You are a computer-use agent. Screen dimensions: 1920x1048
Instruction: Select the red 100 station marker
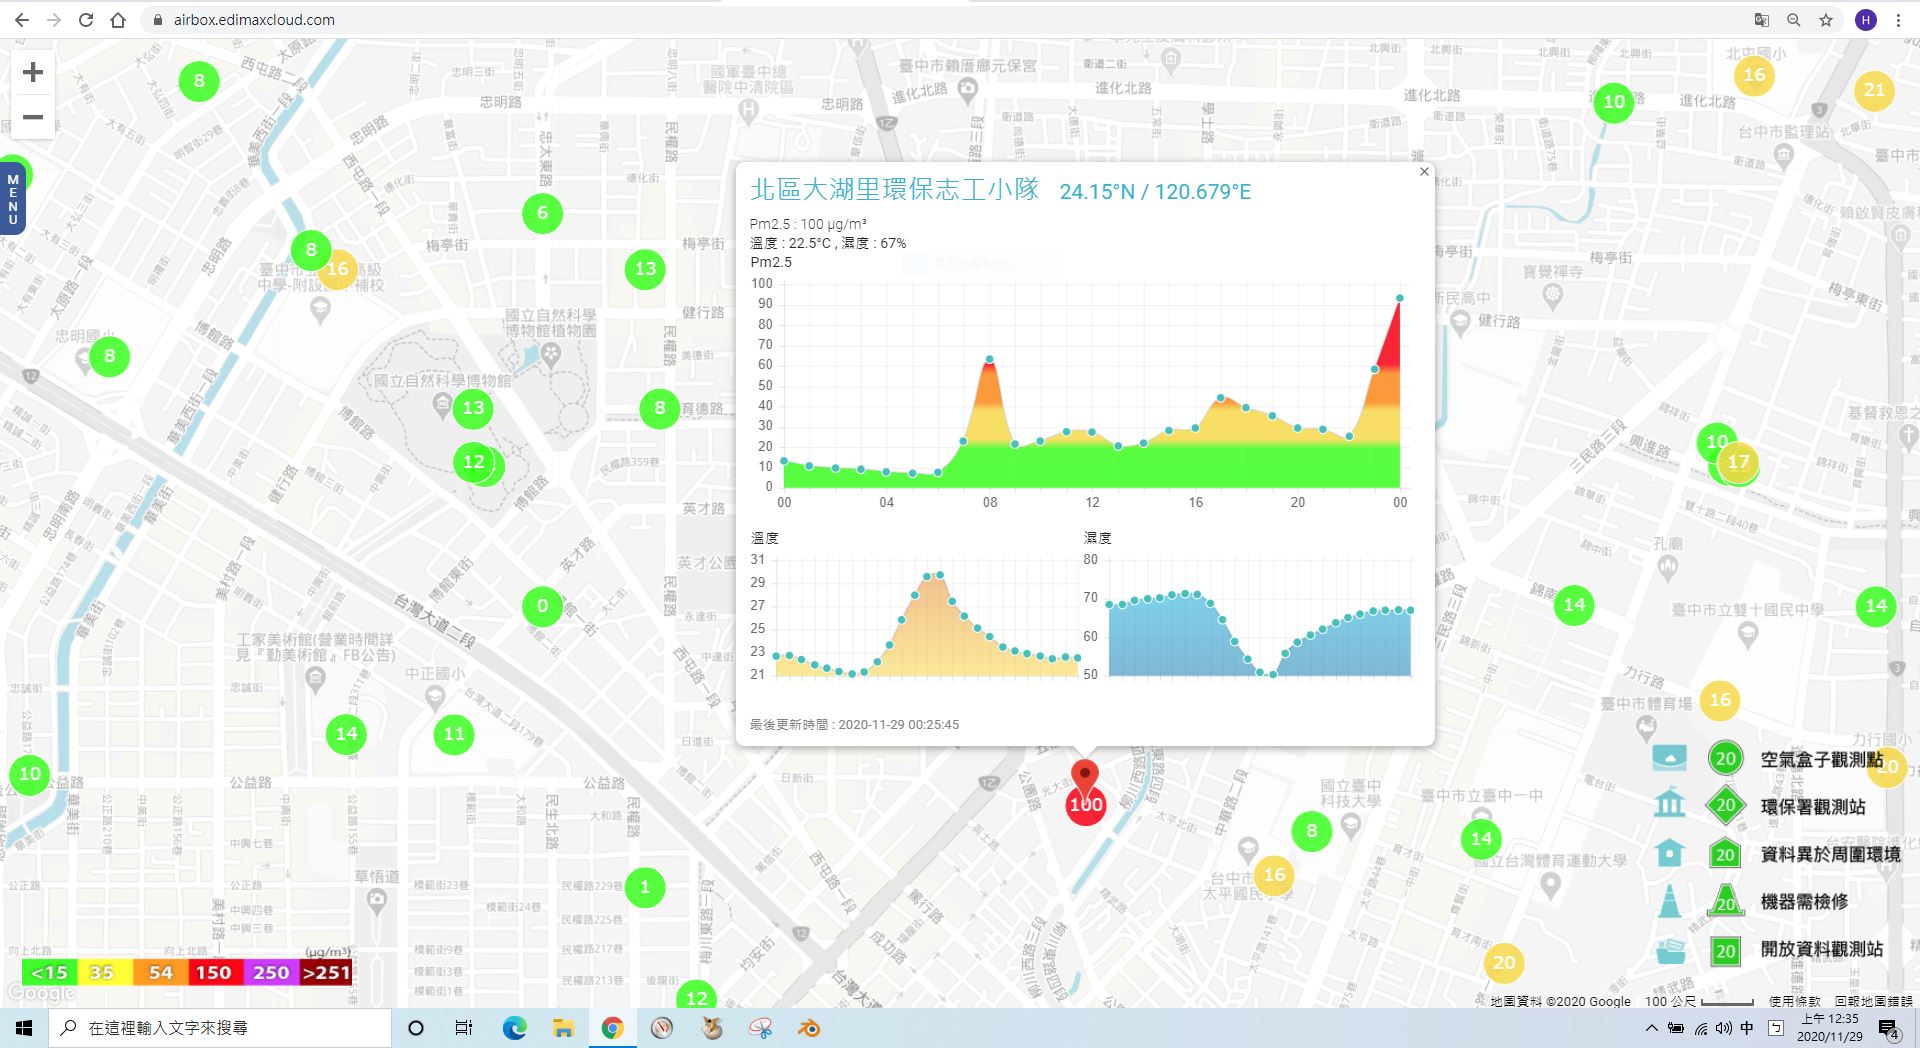coord(1086,804)
